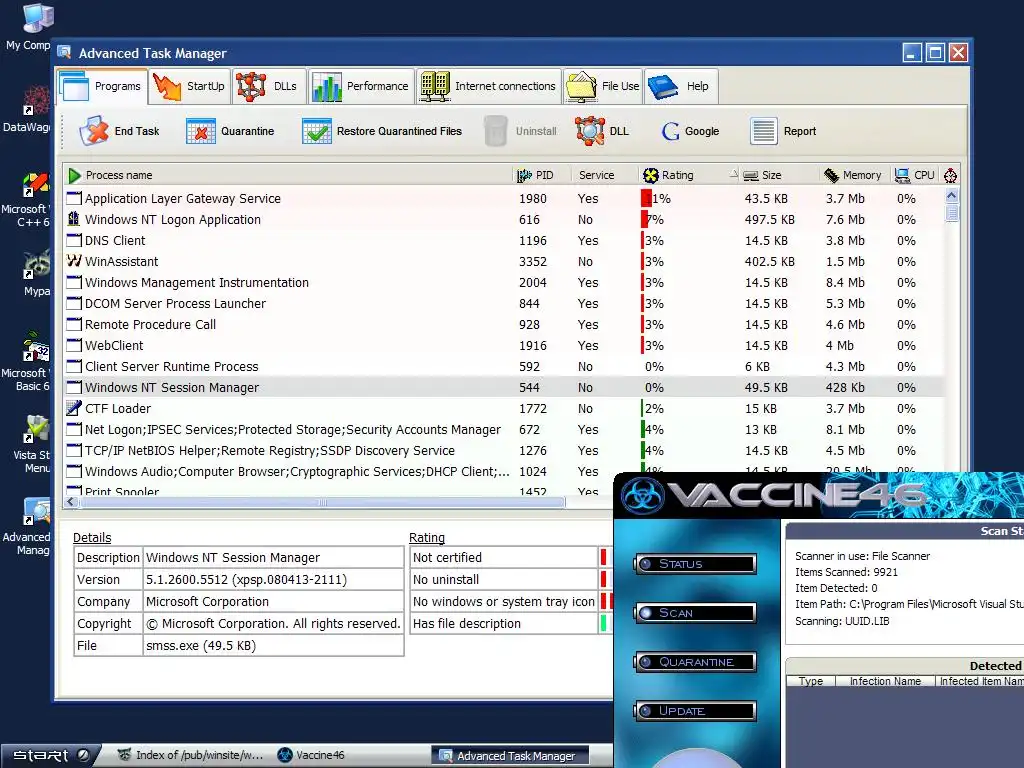Viewport: 1024px width, 768px height.
Task: Click the Status button in Vaccine46
Action: pos(695,564)
